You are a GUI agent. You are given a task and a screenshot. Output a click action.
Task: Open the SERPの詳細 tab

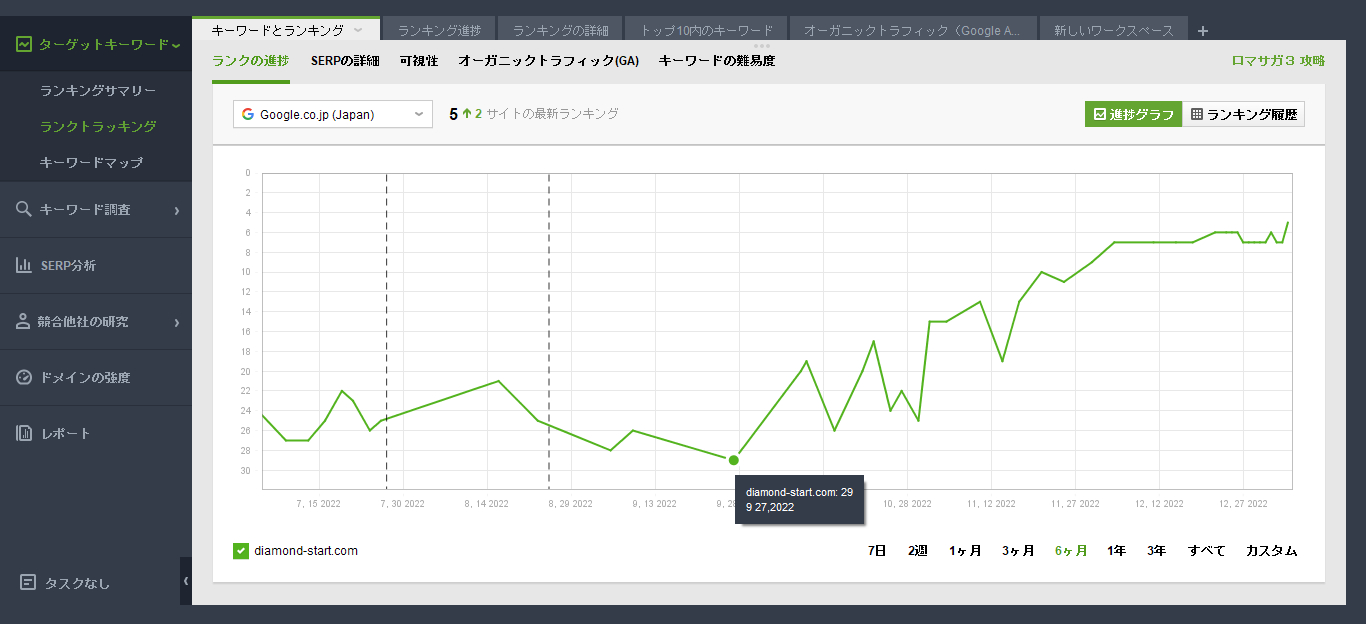pyautogui.click(x=345, y=61)
